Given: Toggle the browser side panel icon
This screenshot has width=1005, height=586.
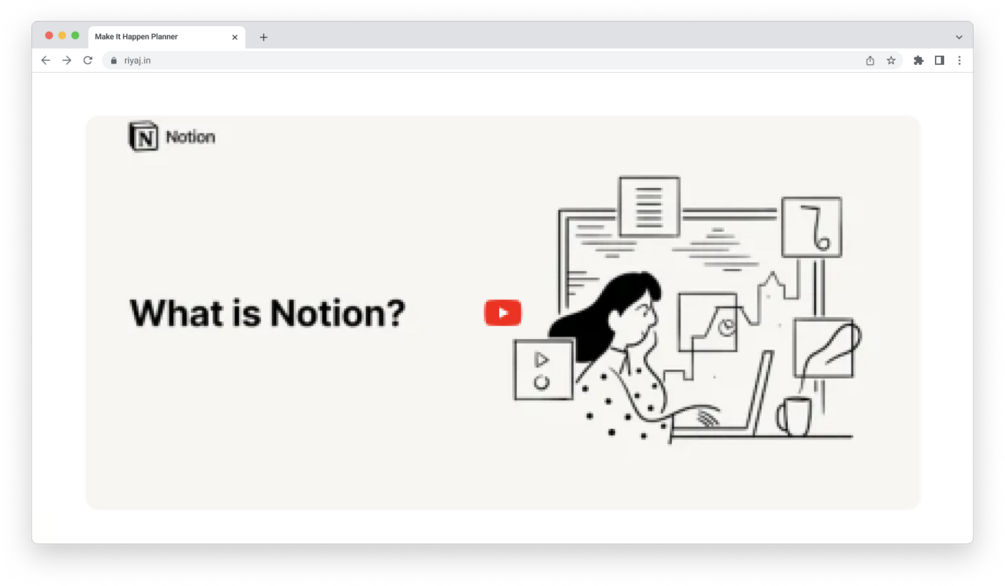Looking at the screenshot, I should point(939,60).
